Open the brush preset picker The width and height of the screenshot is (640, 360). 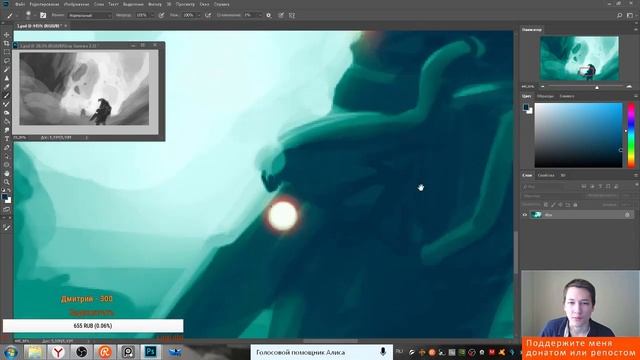(x=29, y=15)
